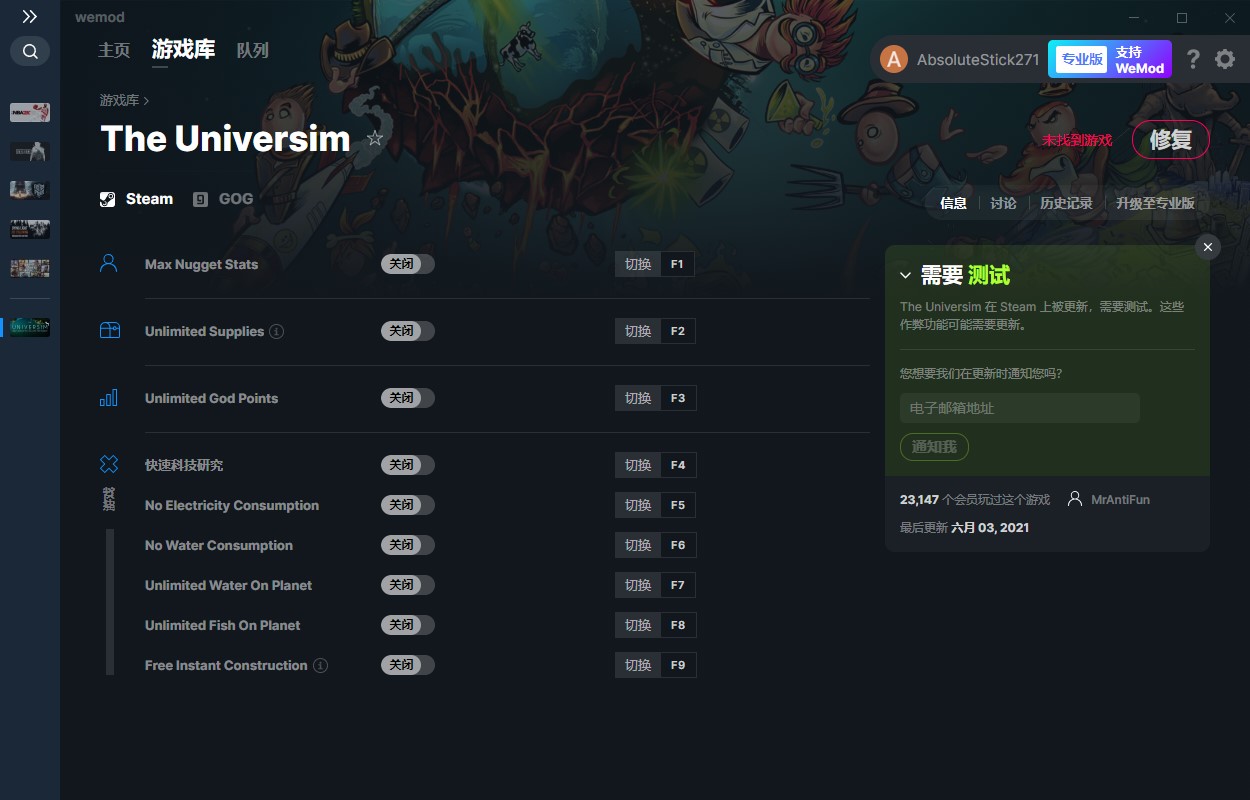1250x800 pixels.
Task: Select the GOG platform tab
Action: point(223,199)
